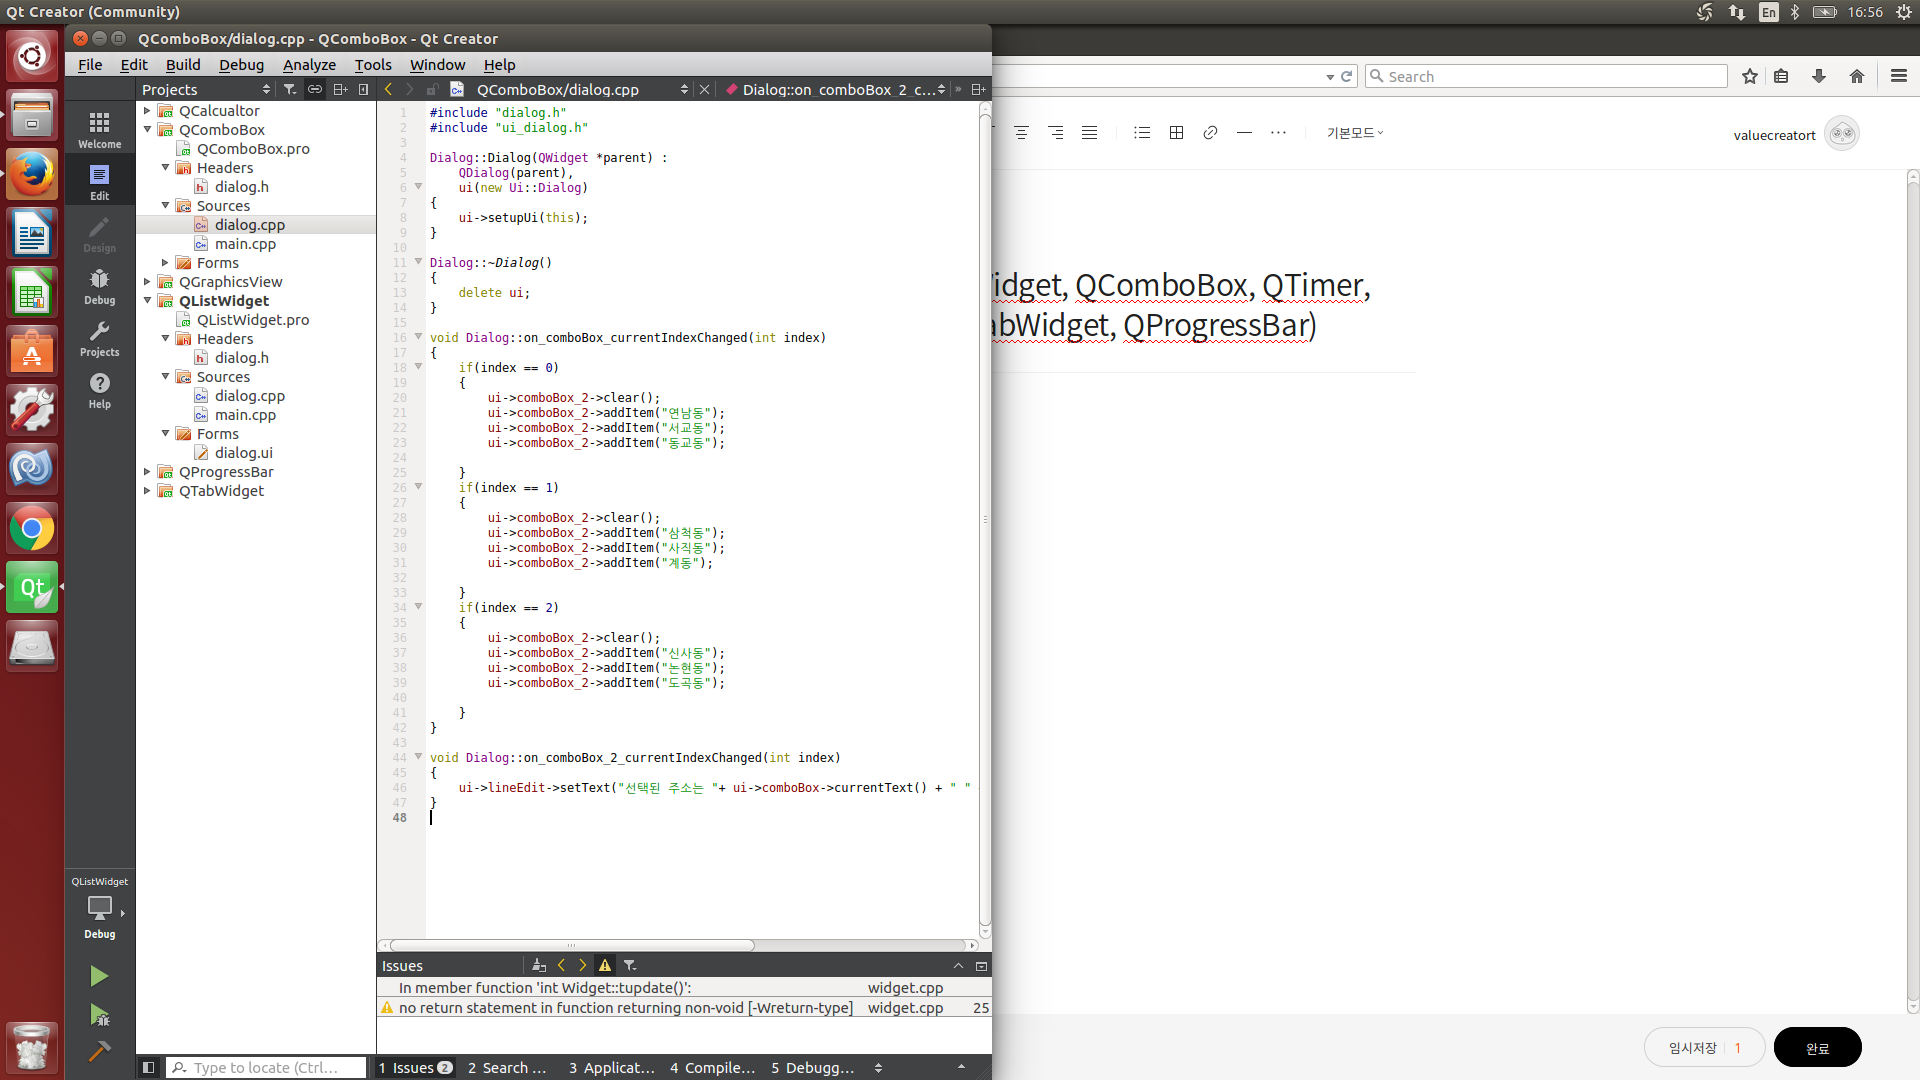The image size is (1920, 1080).
Task: Click the black 완료 button
Action: [1817, 1047]
